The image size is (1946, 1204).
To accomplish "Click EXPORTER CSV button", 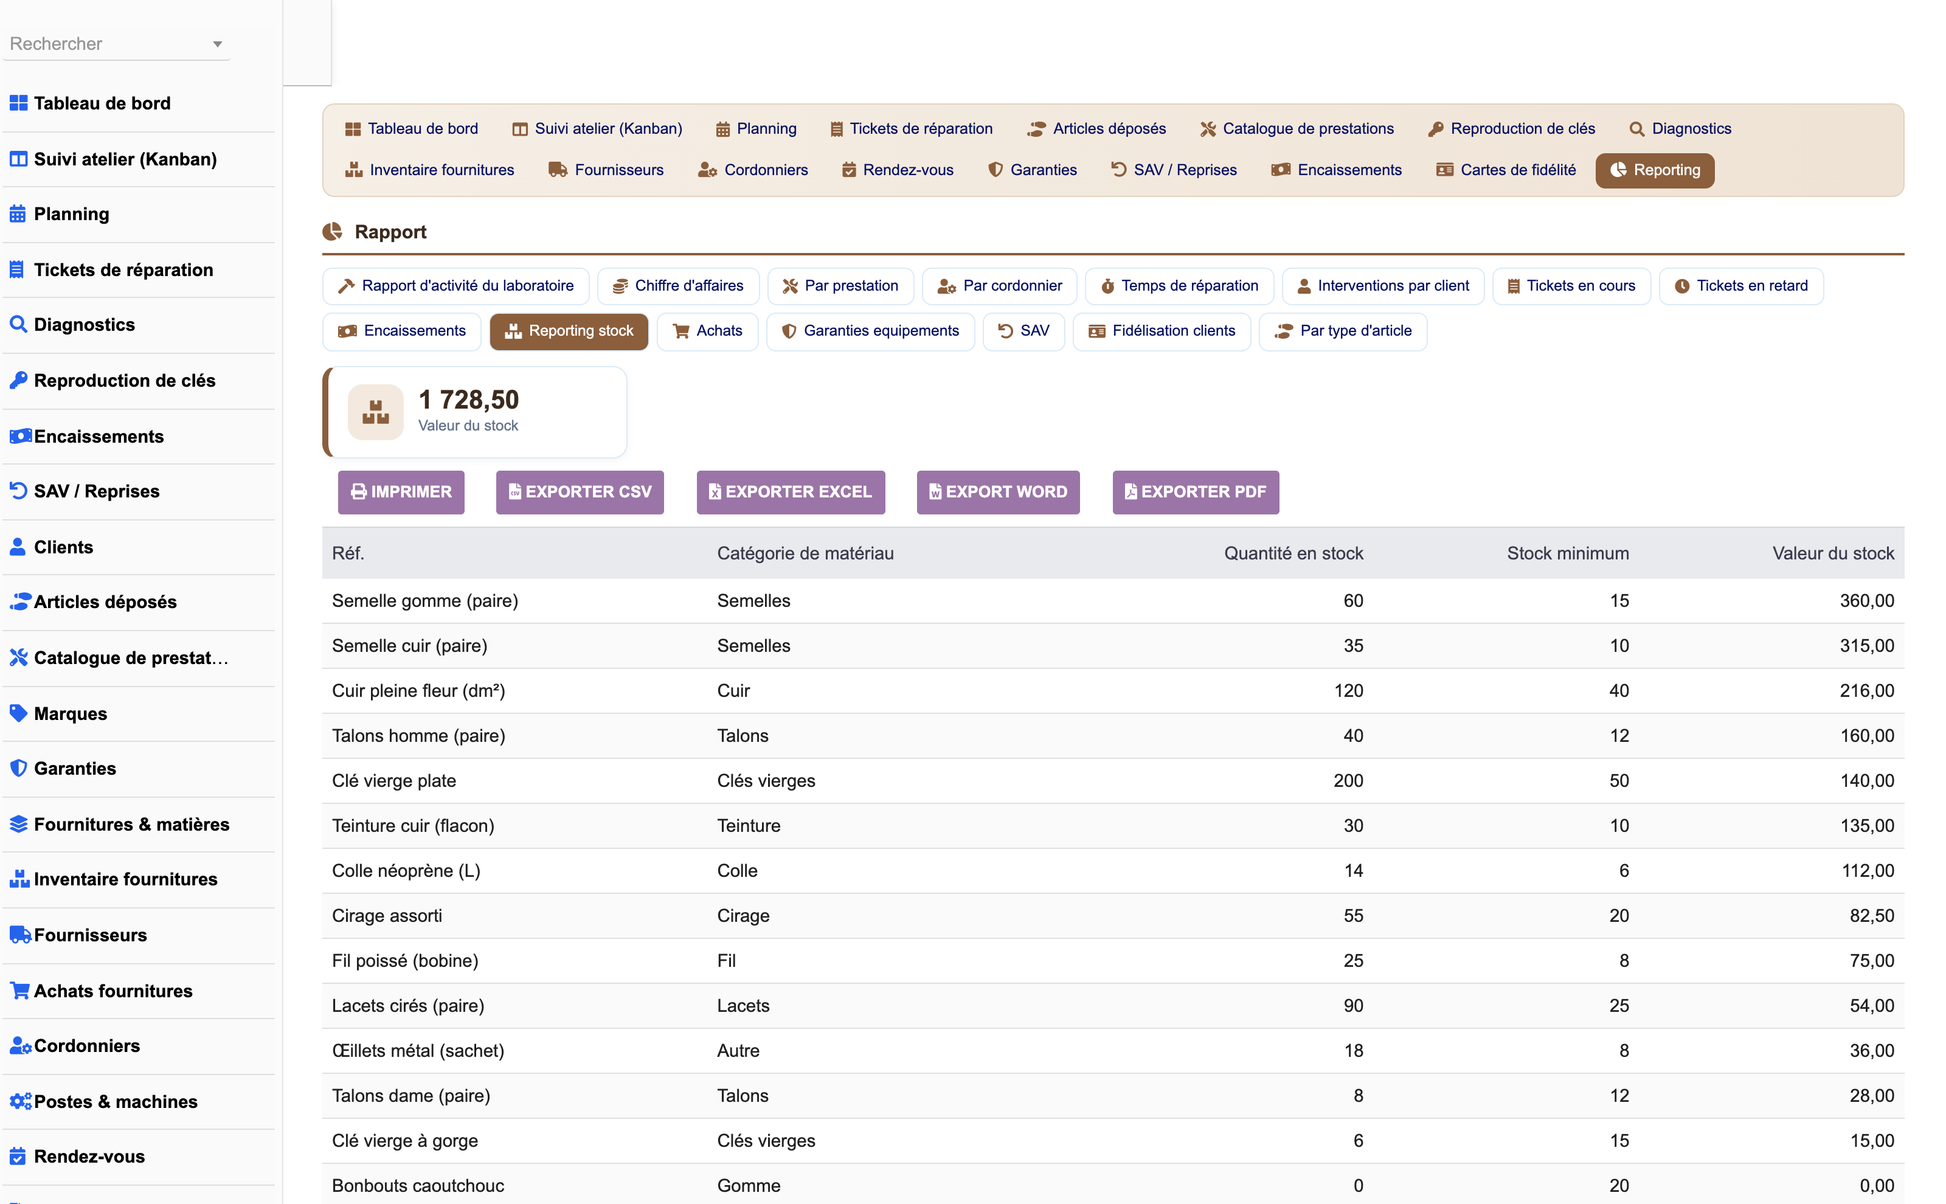I will click(580, 492).
